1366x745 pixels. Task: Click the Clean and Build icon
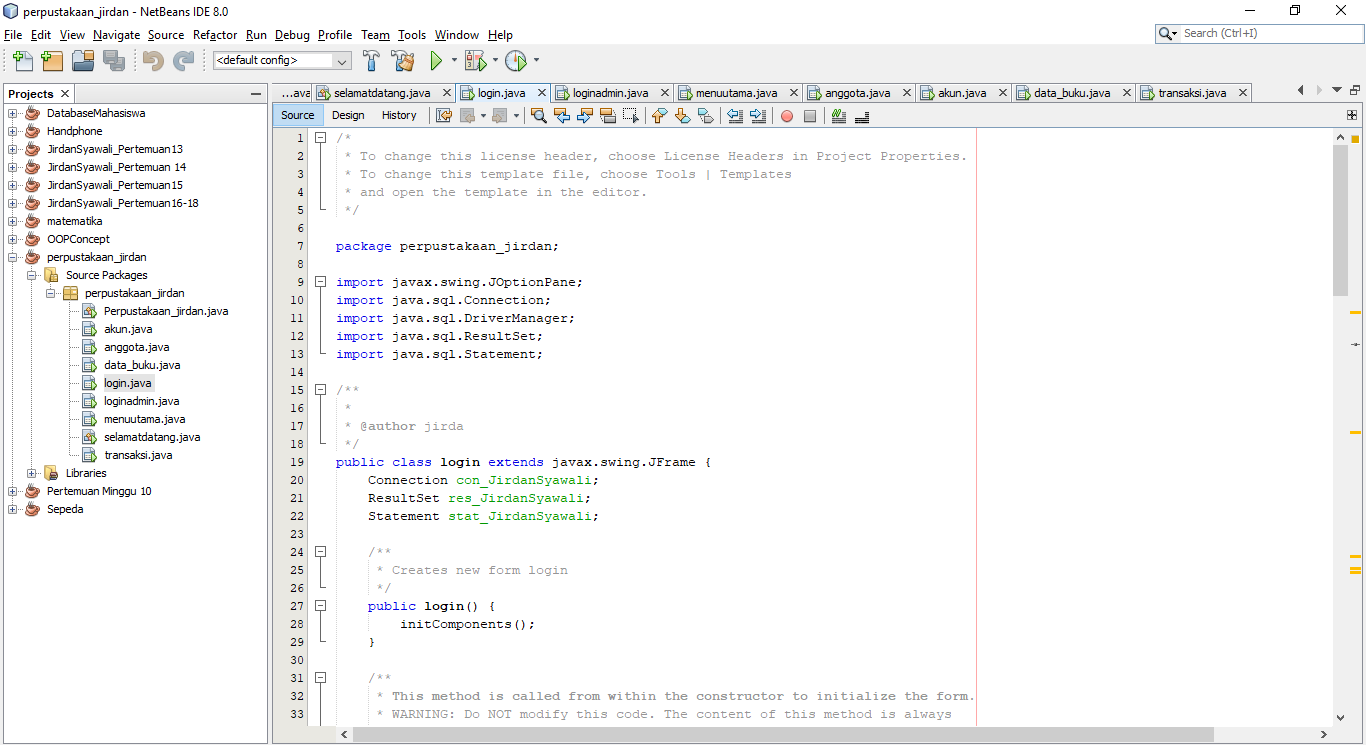[403, 60]
